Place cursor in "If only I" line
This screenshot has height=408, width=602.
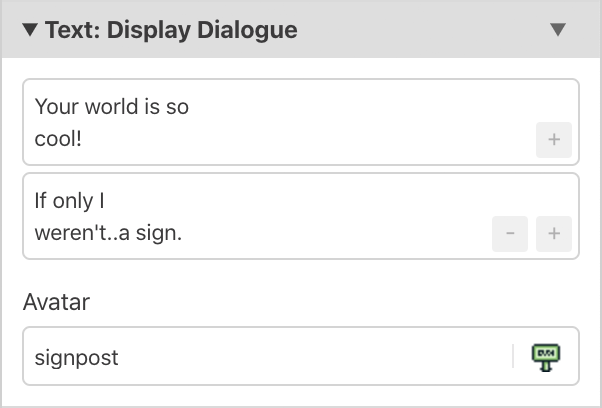coord(70,200)
